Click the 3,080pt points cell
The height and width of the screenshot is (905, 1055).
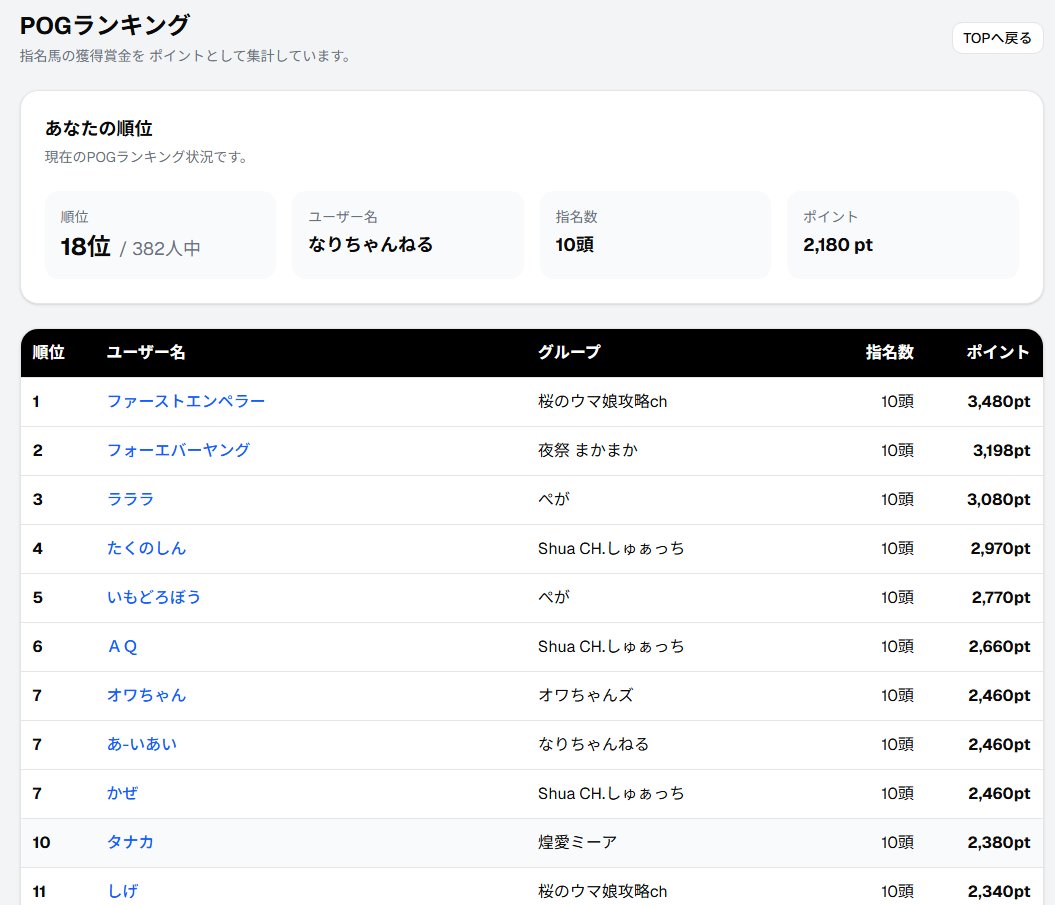click(x=998, y=500)
